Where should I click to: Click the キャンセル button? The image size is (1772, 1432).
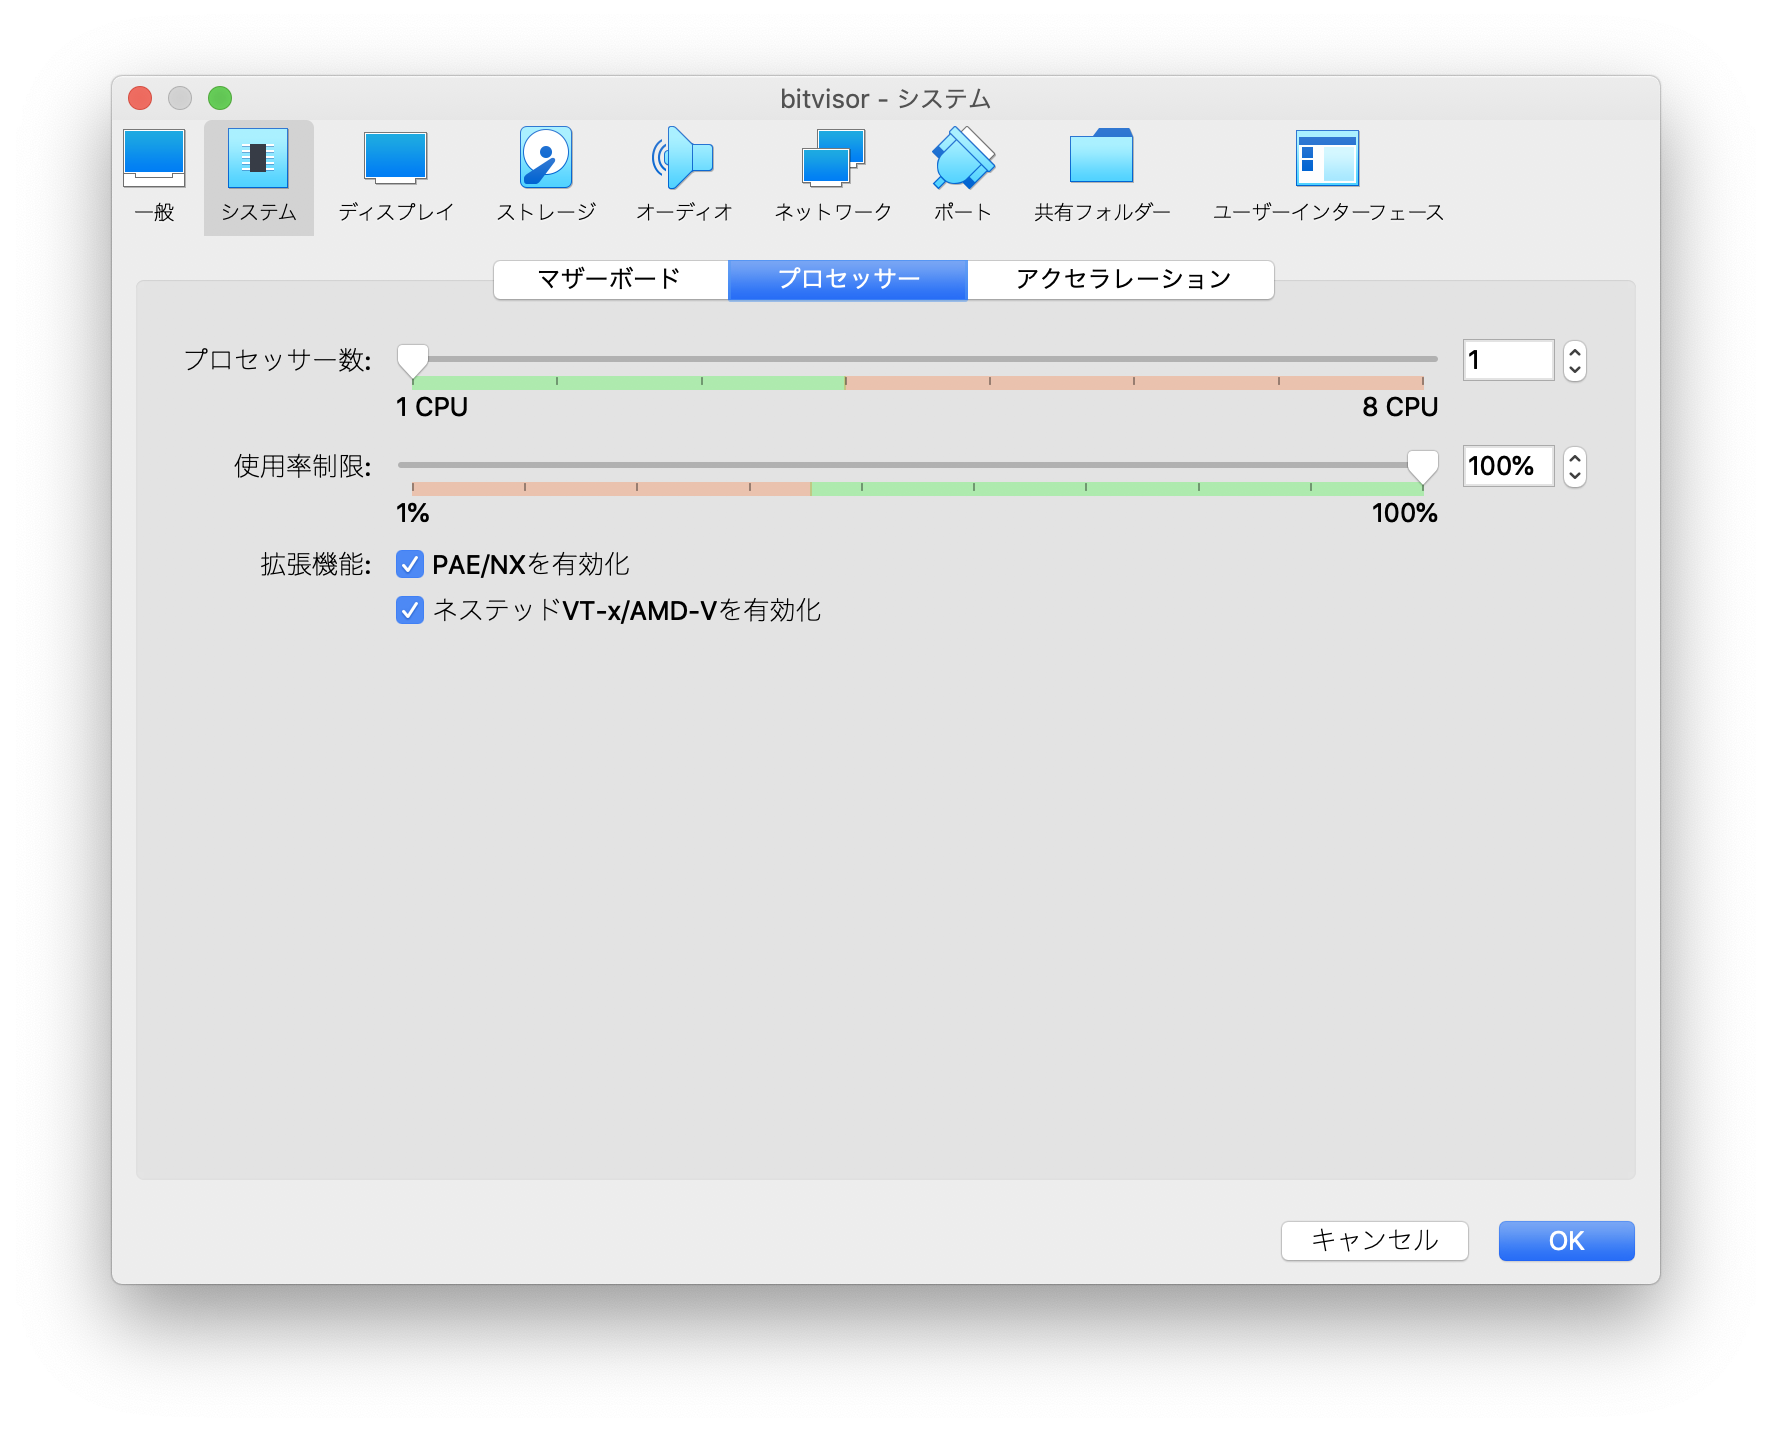(1374, 1241)
